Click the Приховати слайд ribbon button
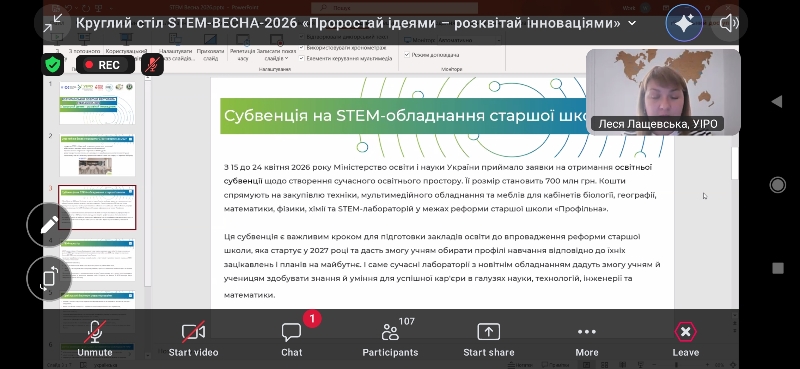Screen dimensions: 800x369 tap(210, 48)
